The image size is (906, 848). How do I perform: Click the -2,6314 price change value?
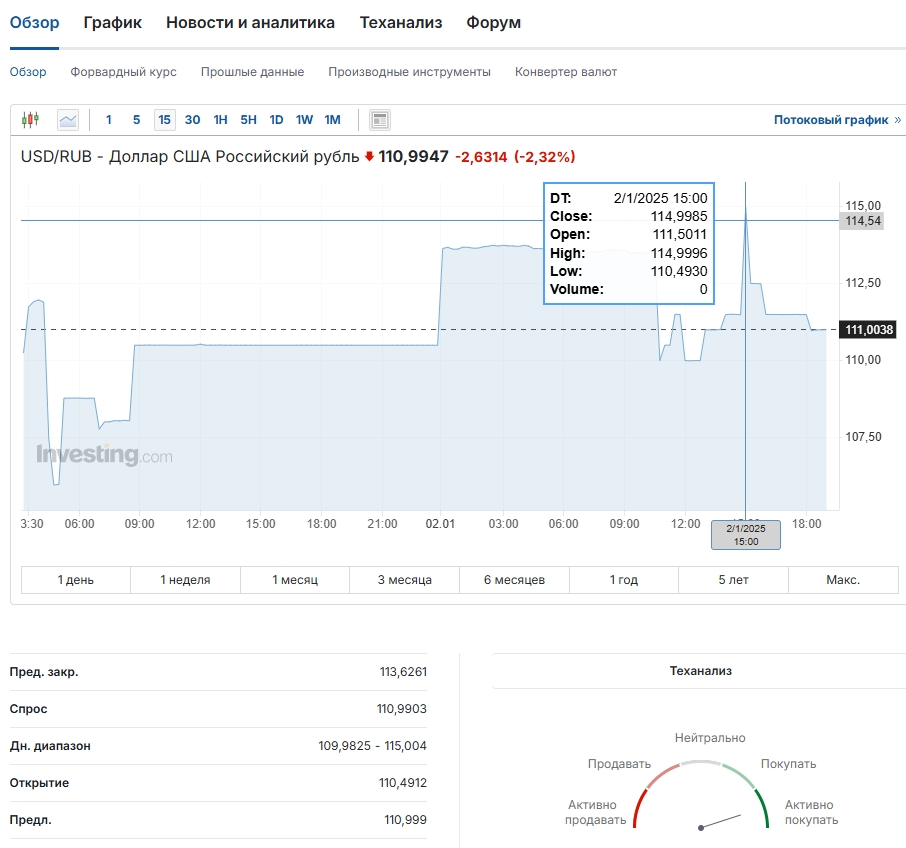pyautogui.click(x=481, y=157)
